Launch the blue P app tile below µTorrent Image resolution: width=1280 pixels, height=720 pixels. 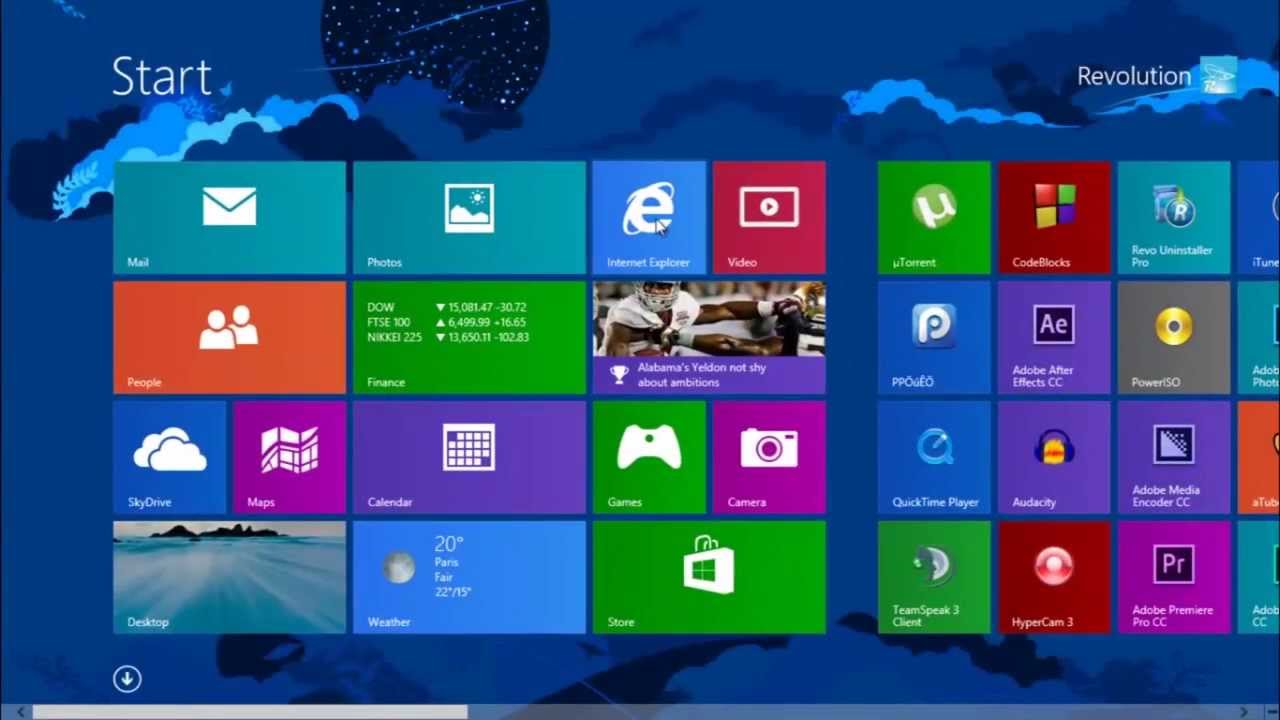click(934, 337)
